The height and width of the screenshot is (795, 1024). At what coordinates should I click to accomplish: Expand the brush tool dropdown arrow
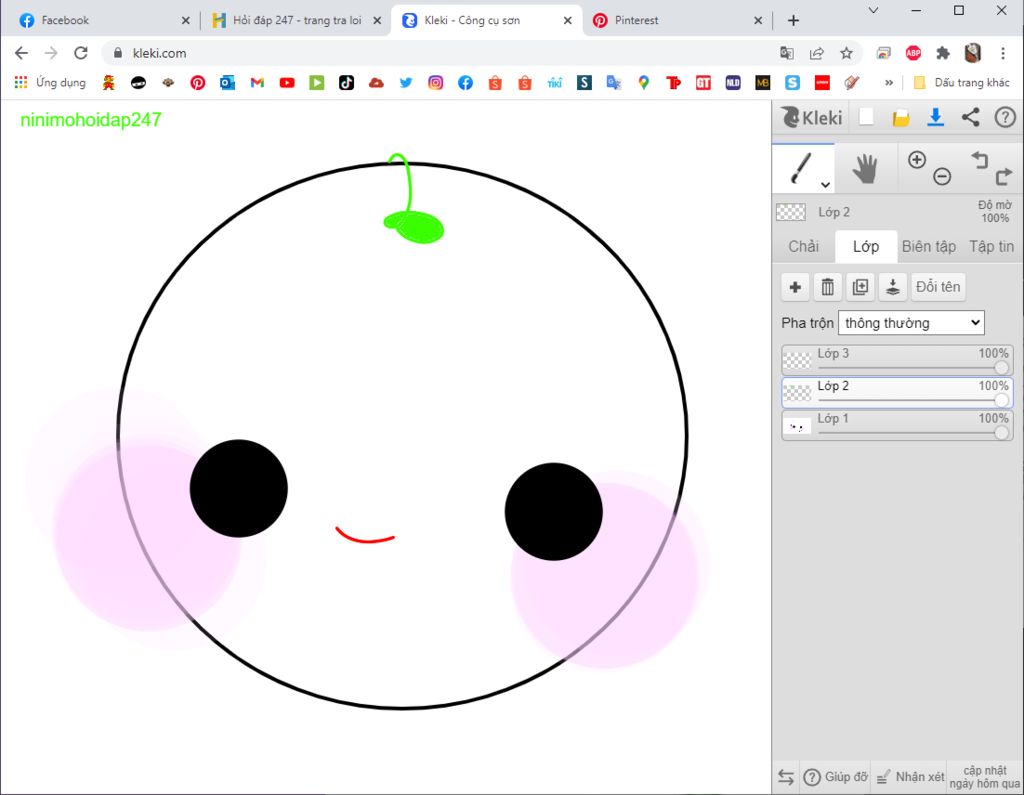coord(825,185)
